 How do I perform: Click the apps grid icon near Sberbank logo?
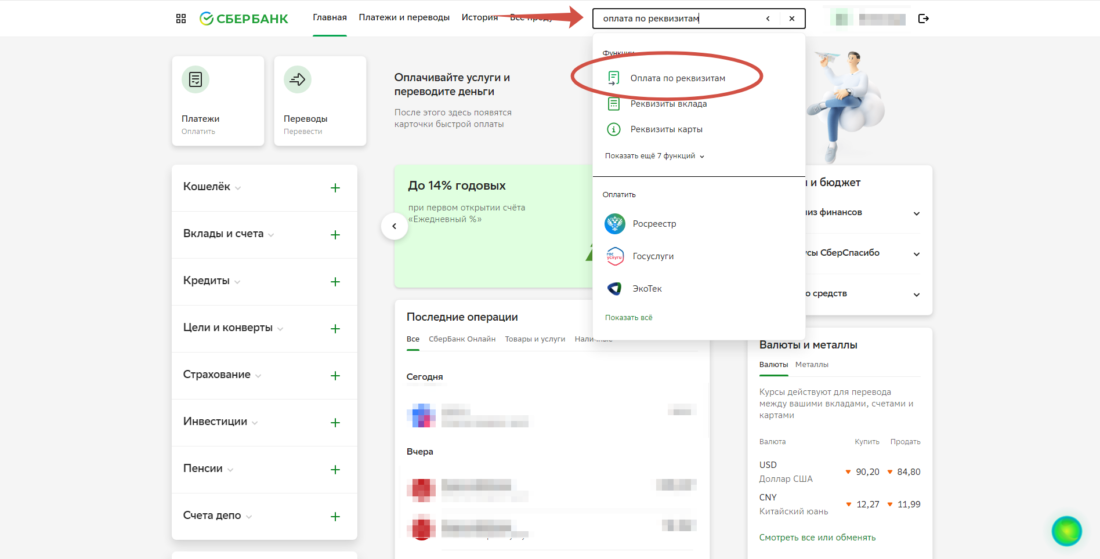pos(181,18)
